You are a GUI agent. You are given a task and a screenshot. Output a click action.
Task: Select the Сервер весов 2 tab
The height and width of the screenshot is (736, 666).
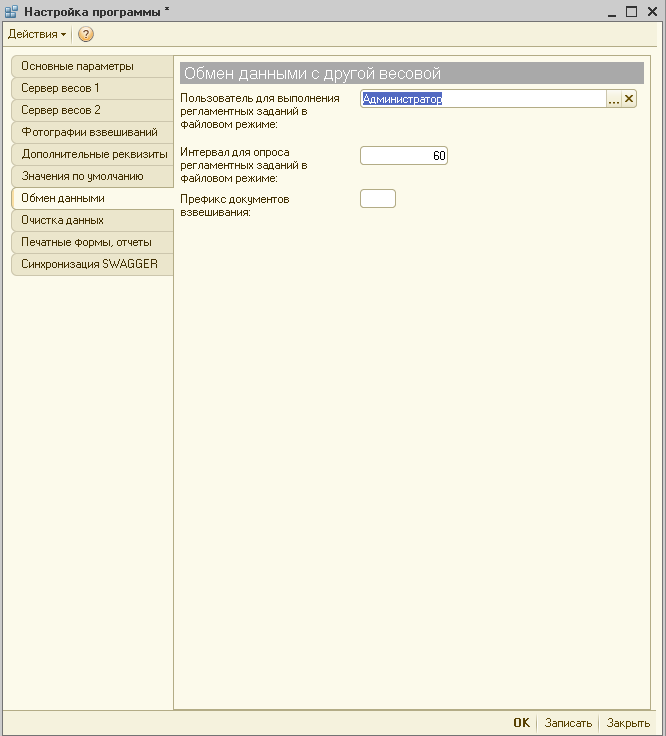tap(60, 110)
